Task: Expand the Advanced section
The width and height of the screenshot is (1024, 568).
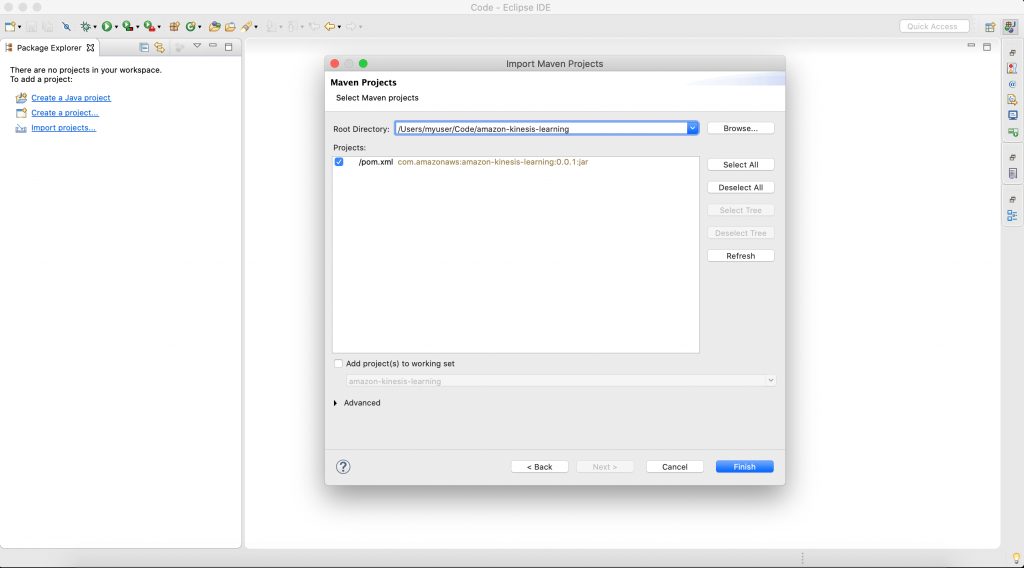Action: (x=336, y=403)
